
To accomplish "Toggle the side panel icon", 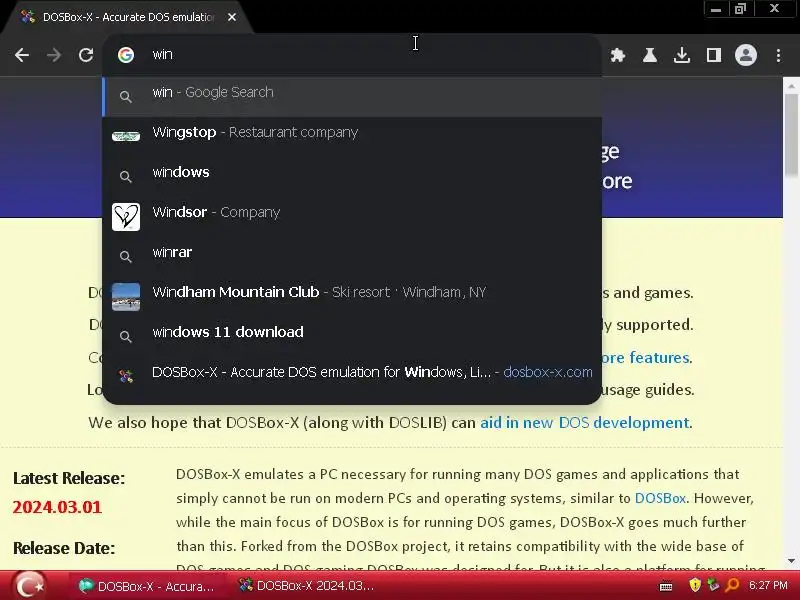I will coord(714,55).
